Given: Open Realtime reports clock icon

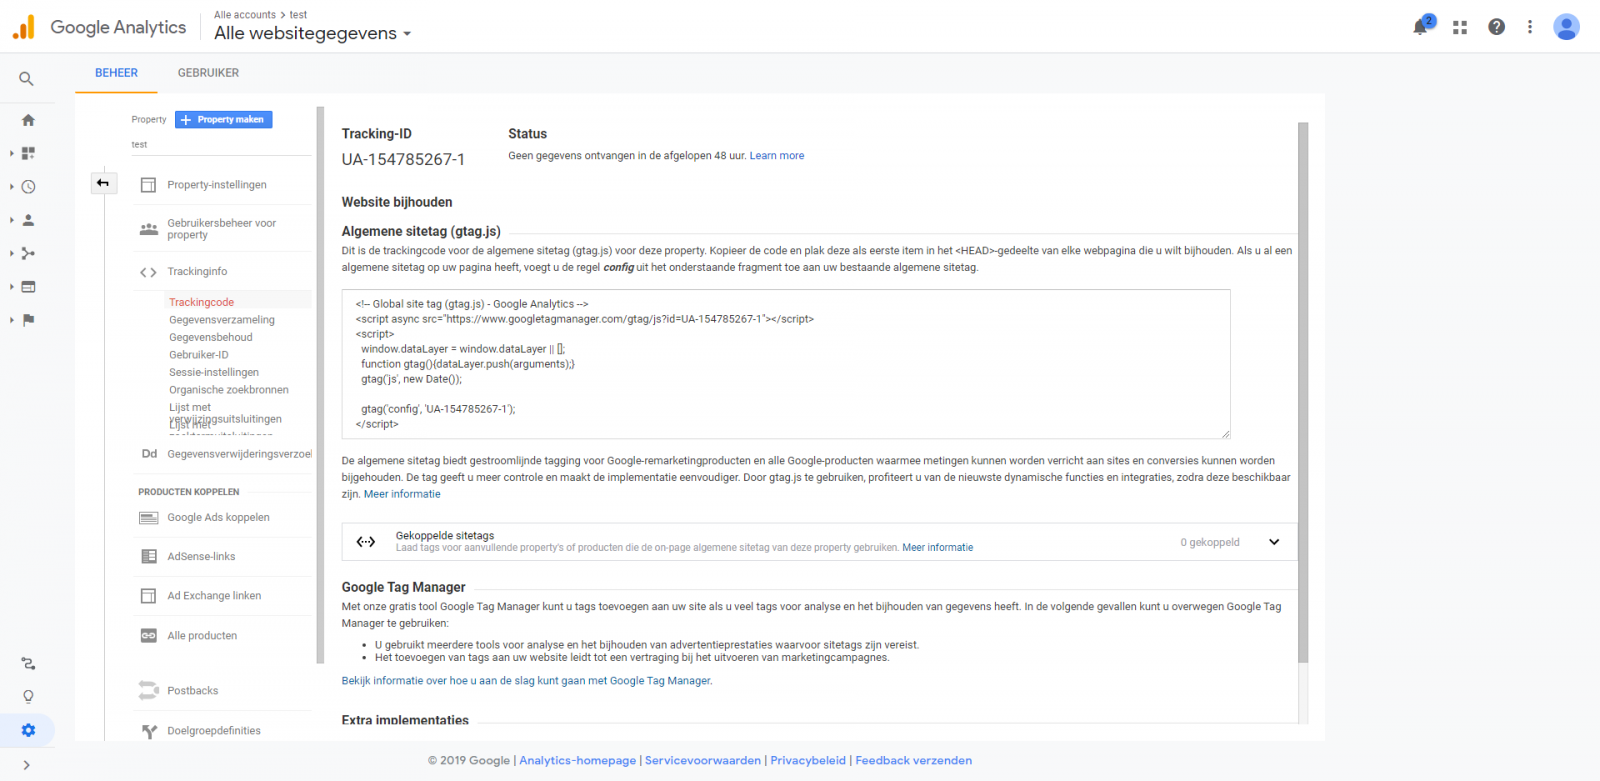Looking at the screenshot, I should 28,187.
